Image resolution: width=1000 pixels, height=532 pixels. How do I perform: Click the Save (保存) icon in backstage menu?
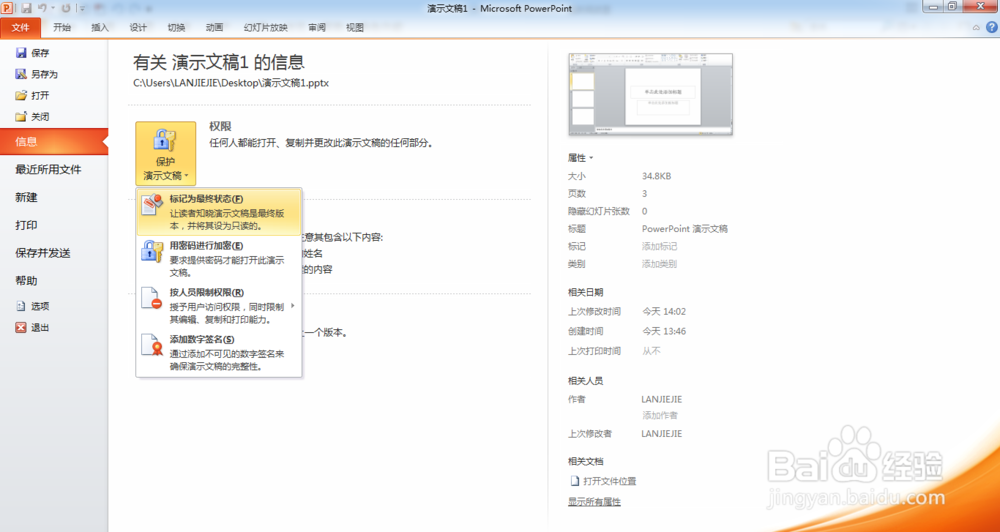(22, 53)
